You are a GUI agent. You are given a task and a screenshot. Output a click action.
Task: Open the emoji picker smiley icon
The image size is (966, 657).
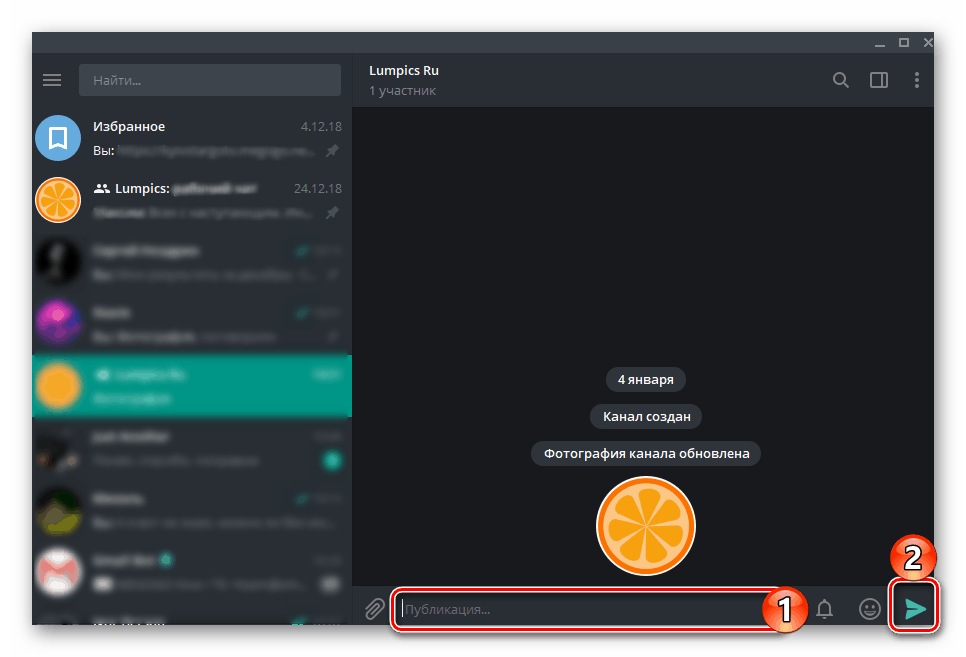click(867, 608)
